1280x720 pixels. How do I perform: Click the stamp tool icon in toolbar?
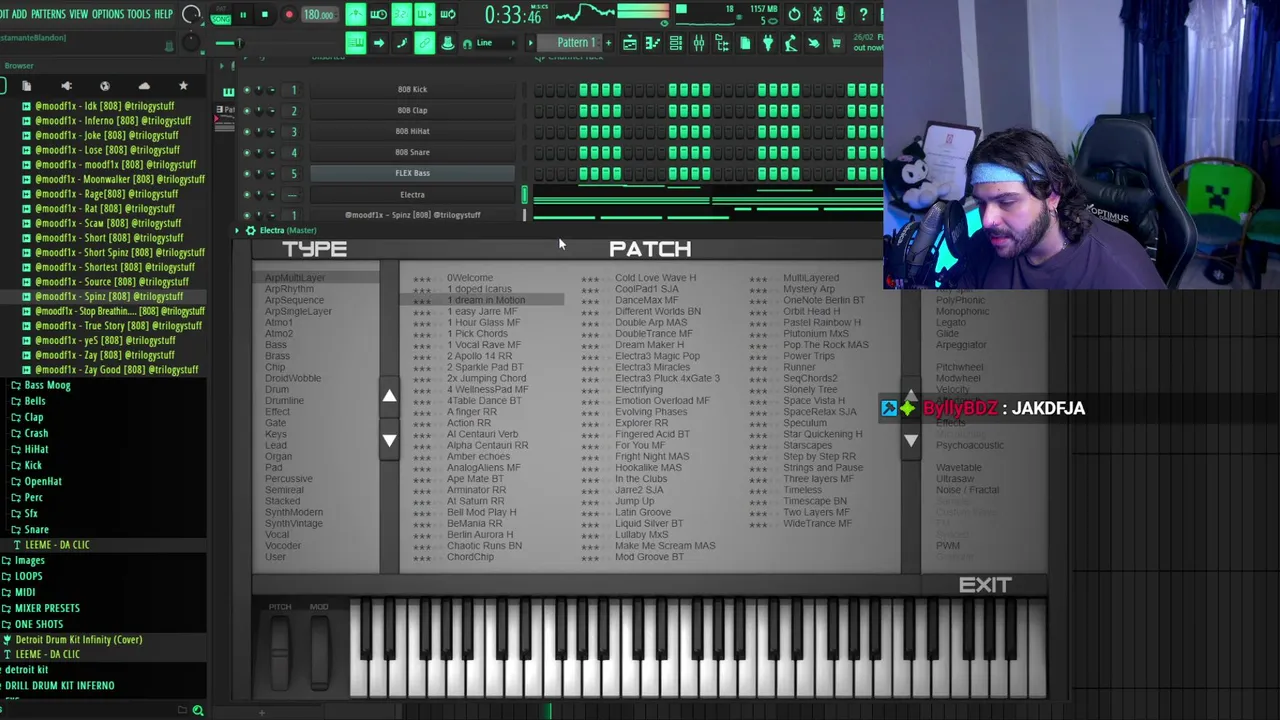tap(447, 43)
